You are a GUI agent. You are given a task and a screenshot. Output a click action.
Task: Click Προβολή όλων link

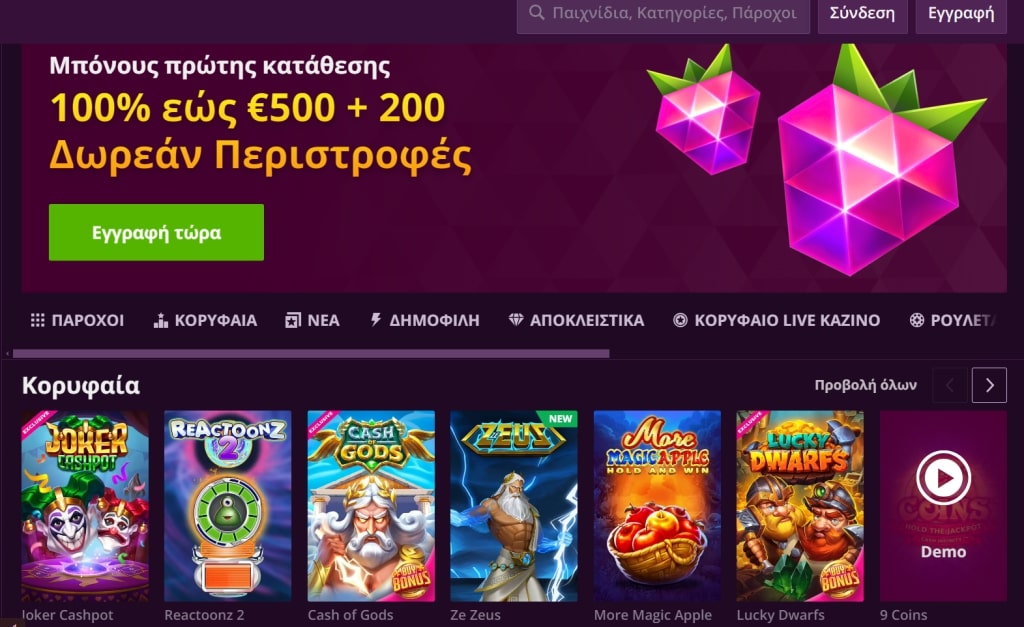[865, 385]
